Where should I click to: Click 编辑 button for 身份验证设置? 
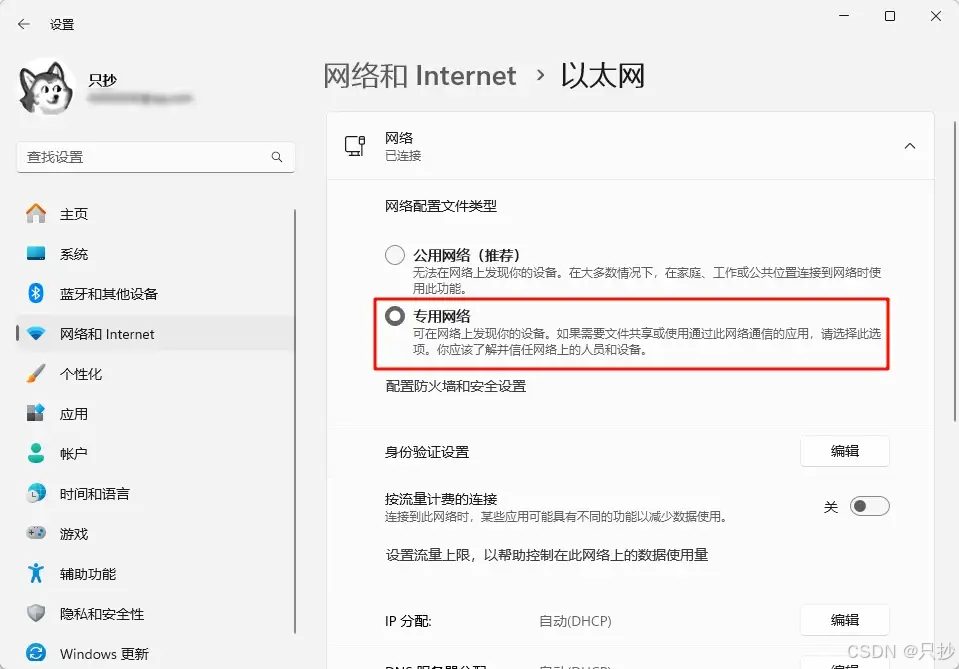(845, 451)
